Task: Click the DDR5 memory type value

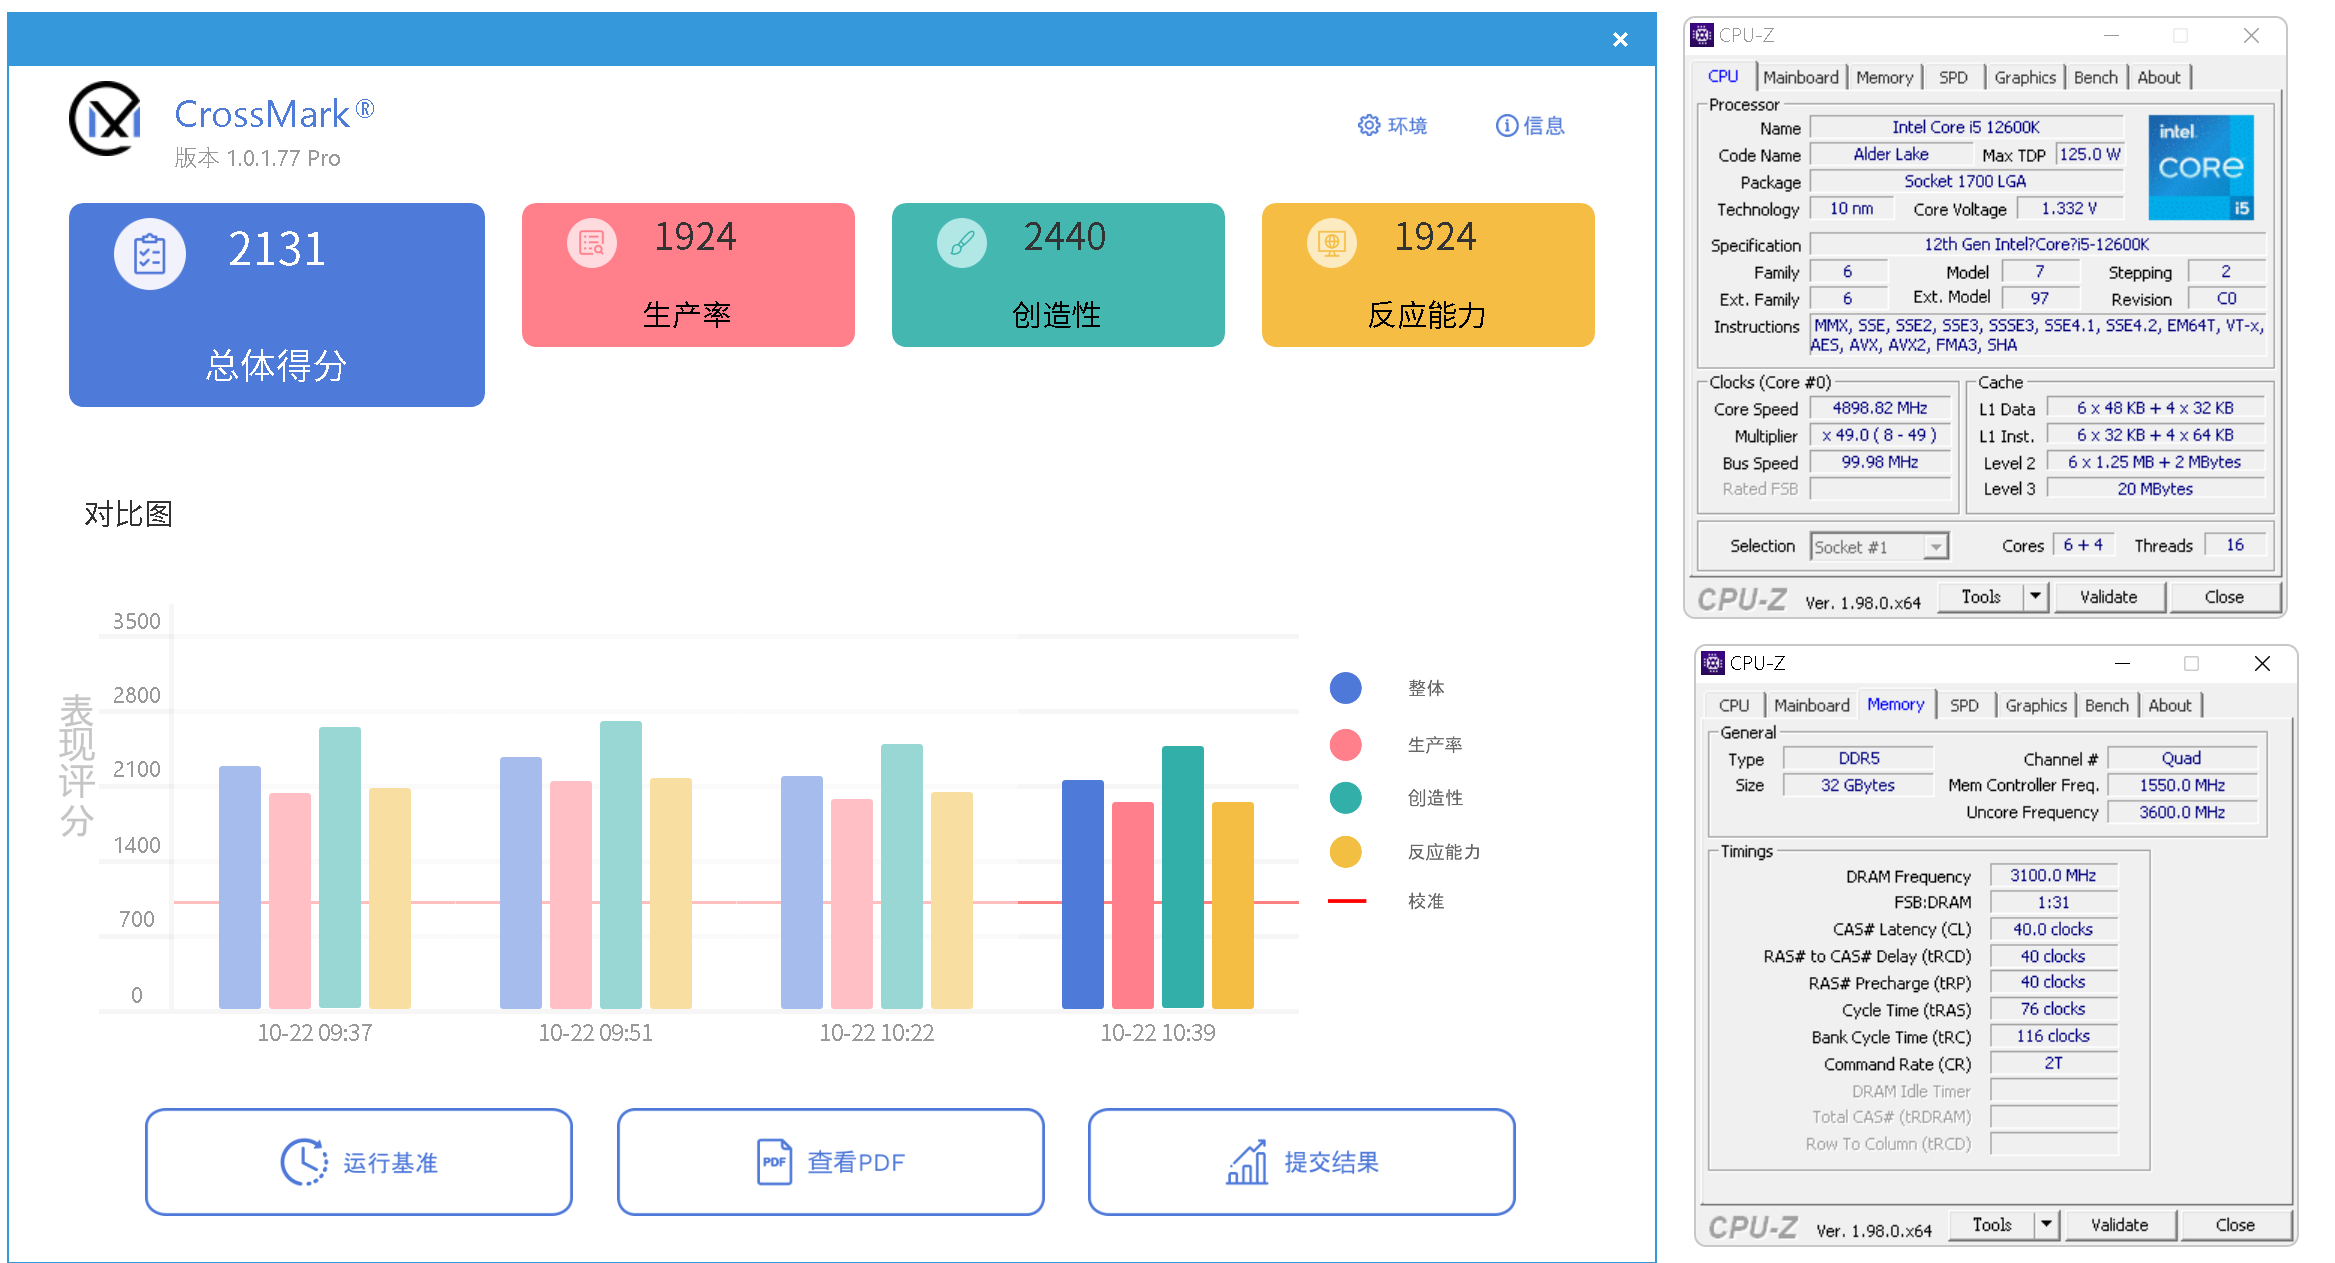Action: (1858, 758)
